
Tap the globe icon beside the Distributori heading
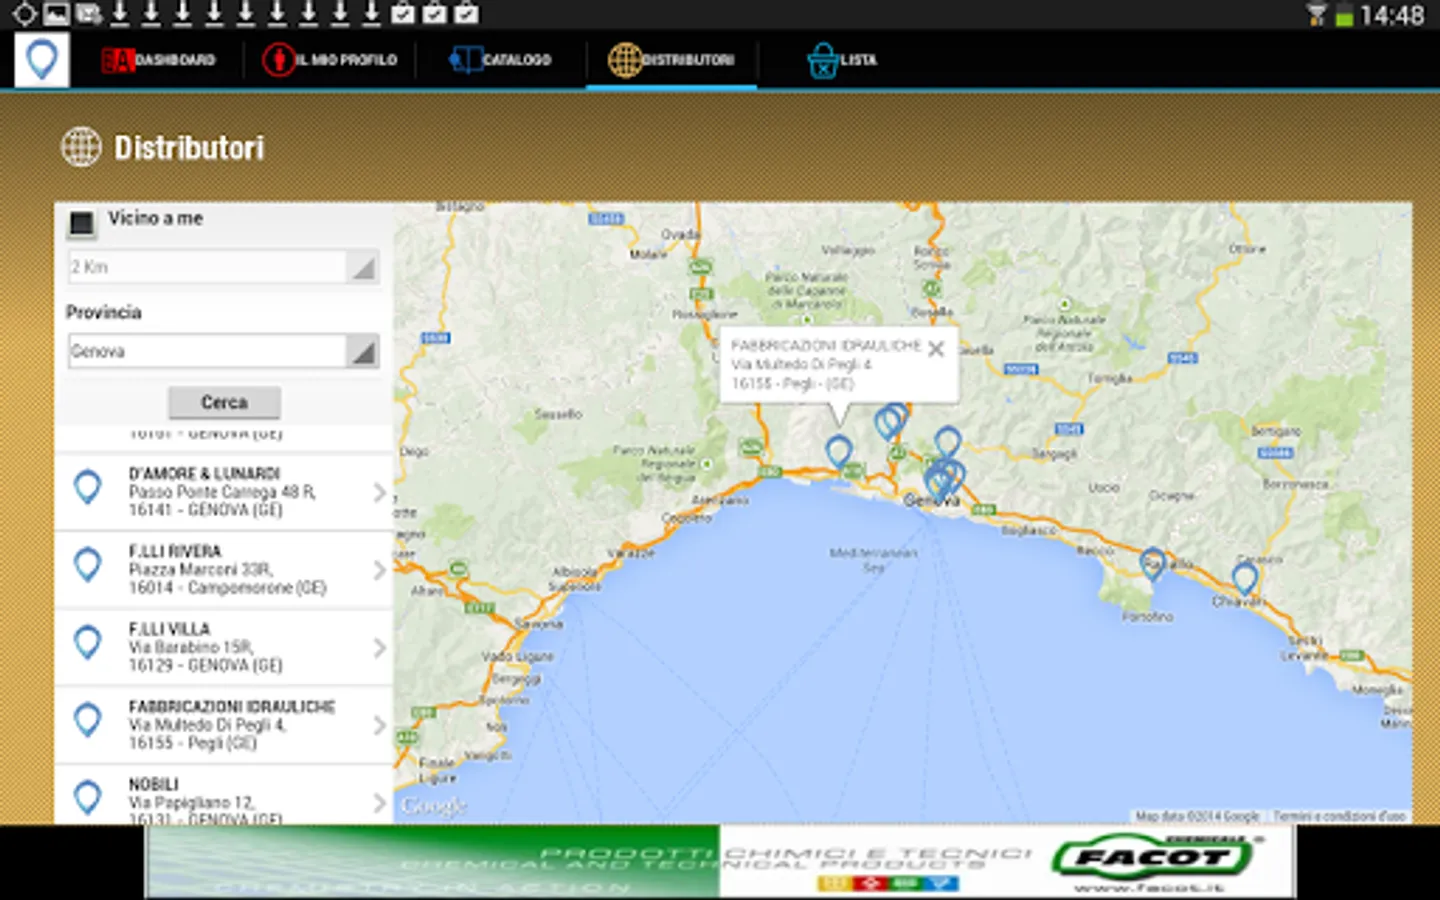pyautogui.click(x=81, y=147)
